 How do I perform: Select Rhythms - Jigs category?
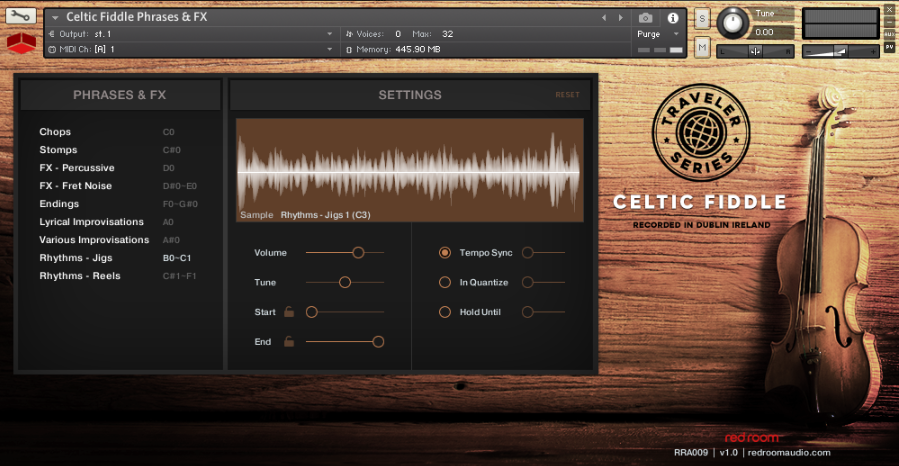(76, 258)
